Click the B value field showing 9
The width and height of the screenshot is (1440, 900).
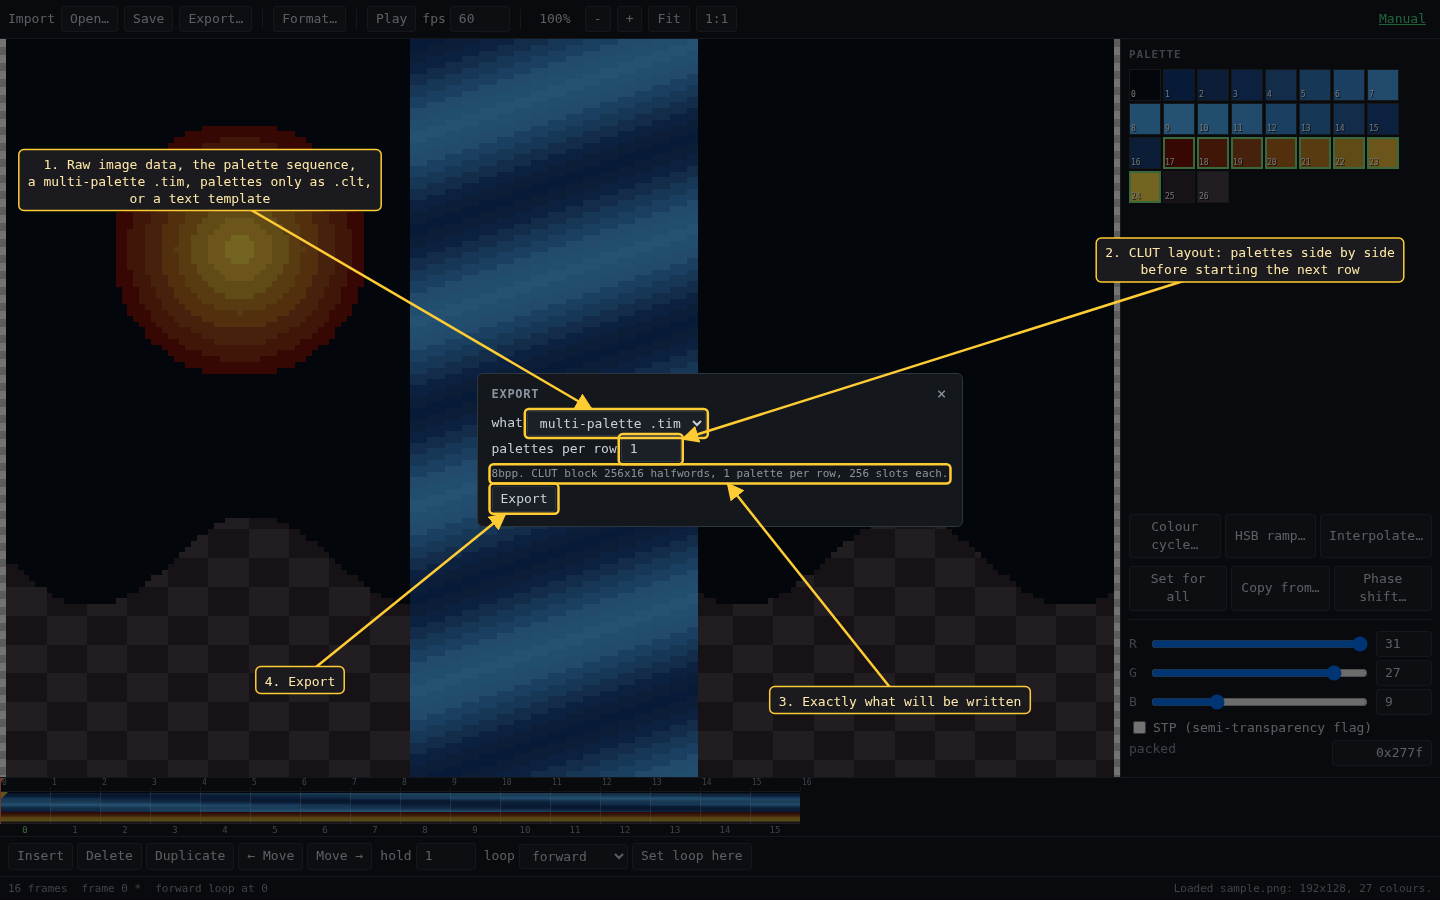pyautogui.click(x=1404, y=702)
